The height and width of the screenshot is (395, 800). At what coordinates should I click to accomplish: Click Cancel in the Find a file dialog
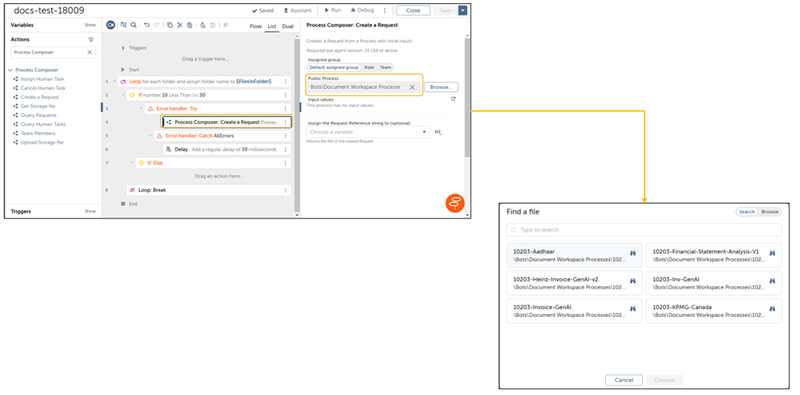coord(623,380)
